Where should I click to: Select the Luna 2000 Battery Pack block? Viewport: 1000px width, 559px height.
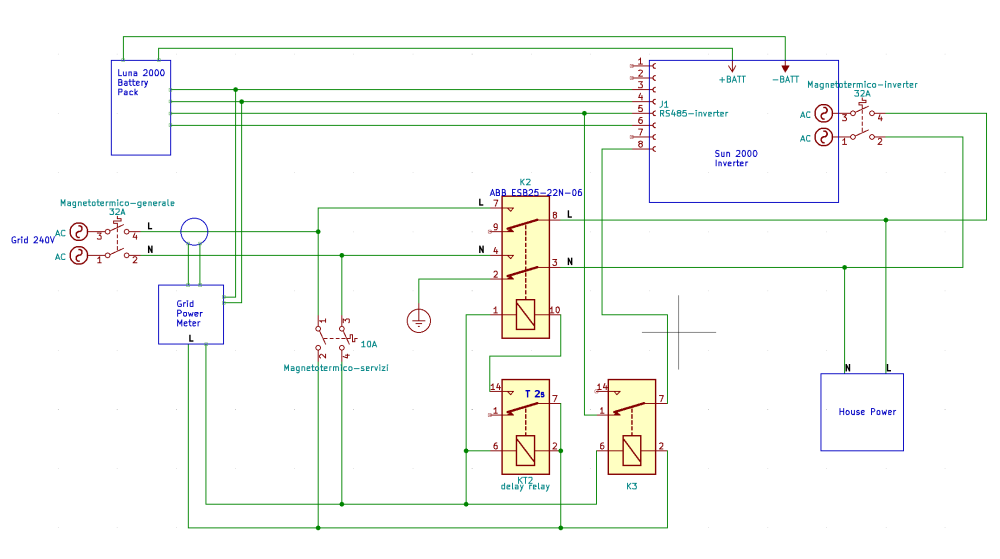140,108
